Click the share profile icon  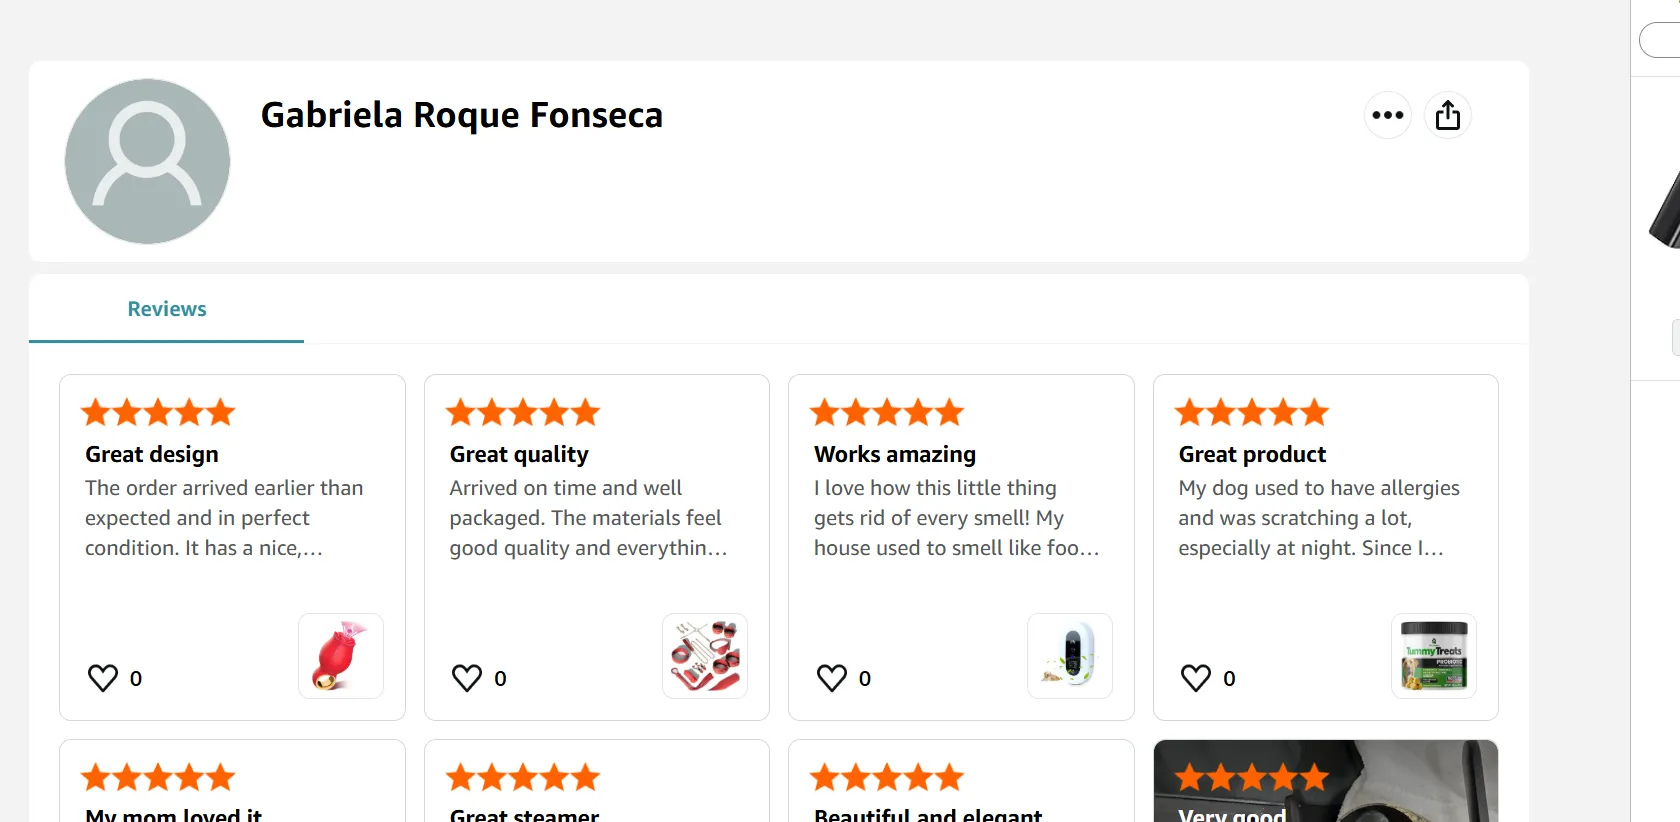point(1447,115)
